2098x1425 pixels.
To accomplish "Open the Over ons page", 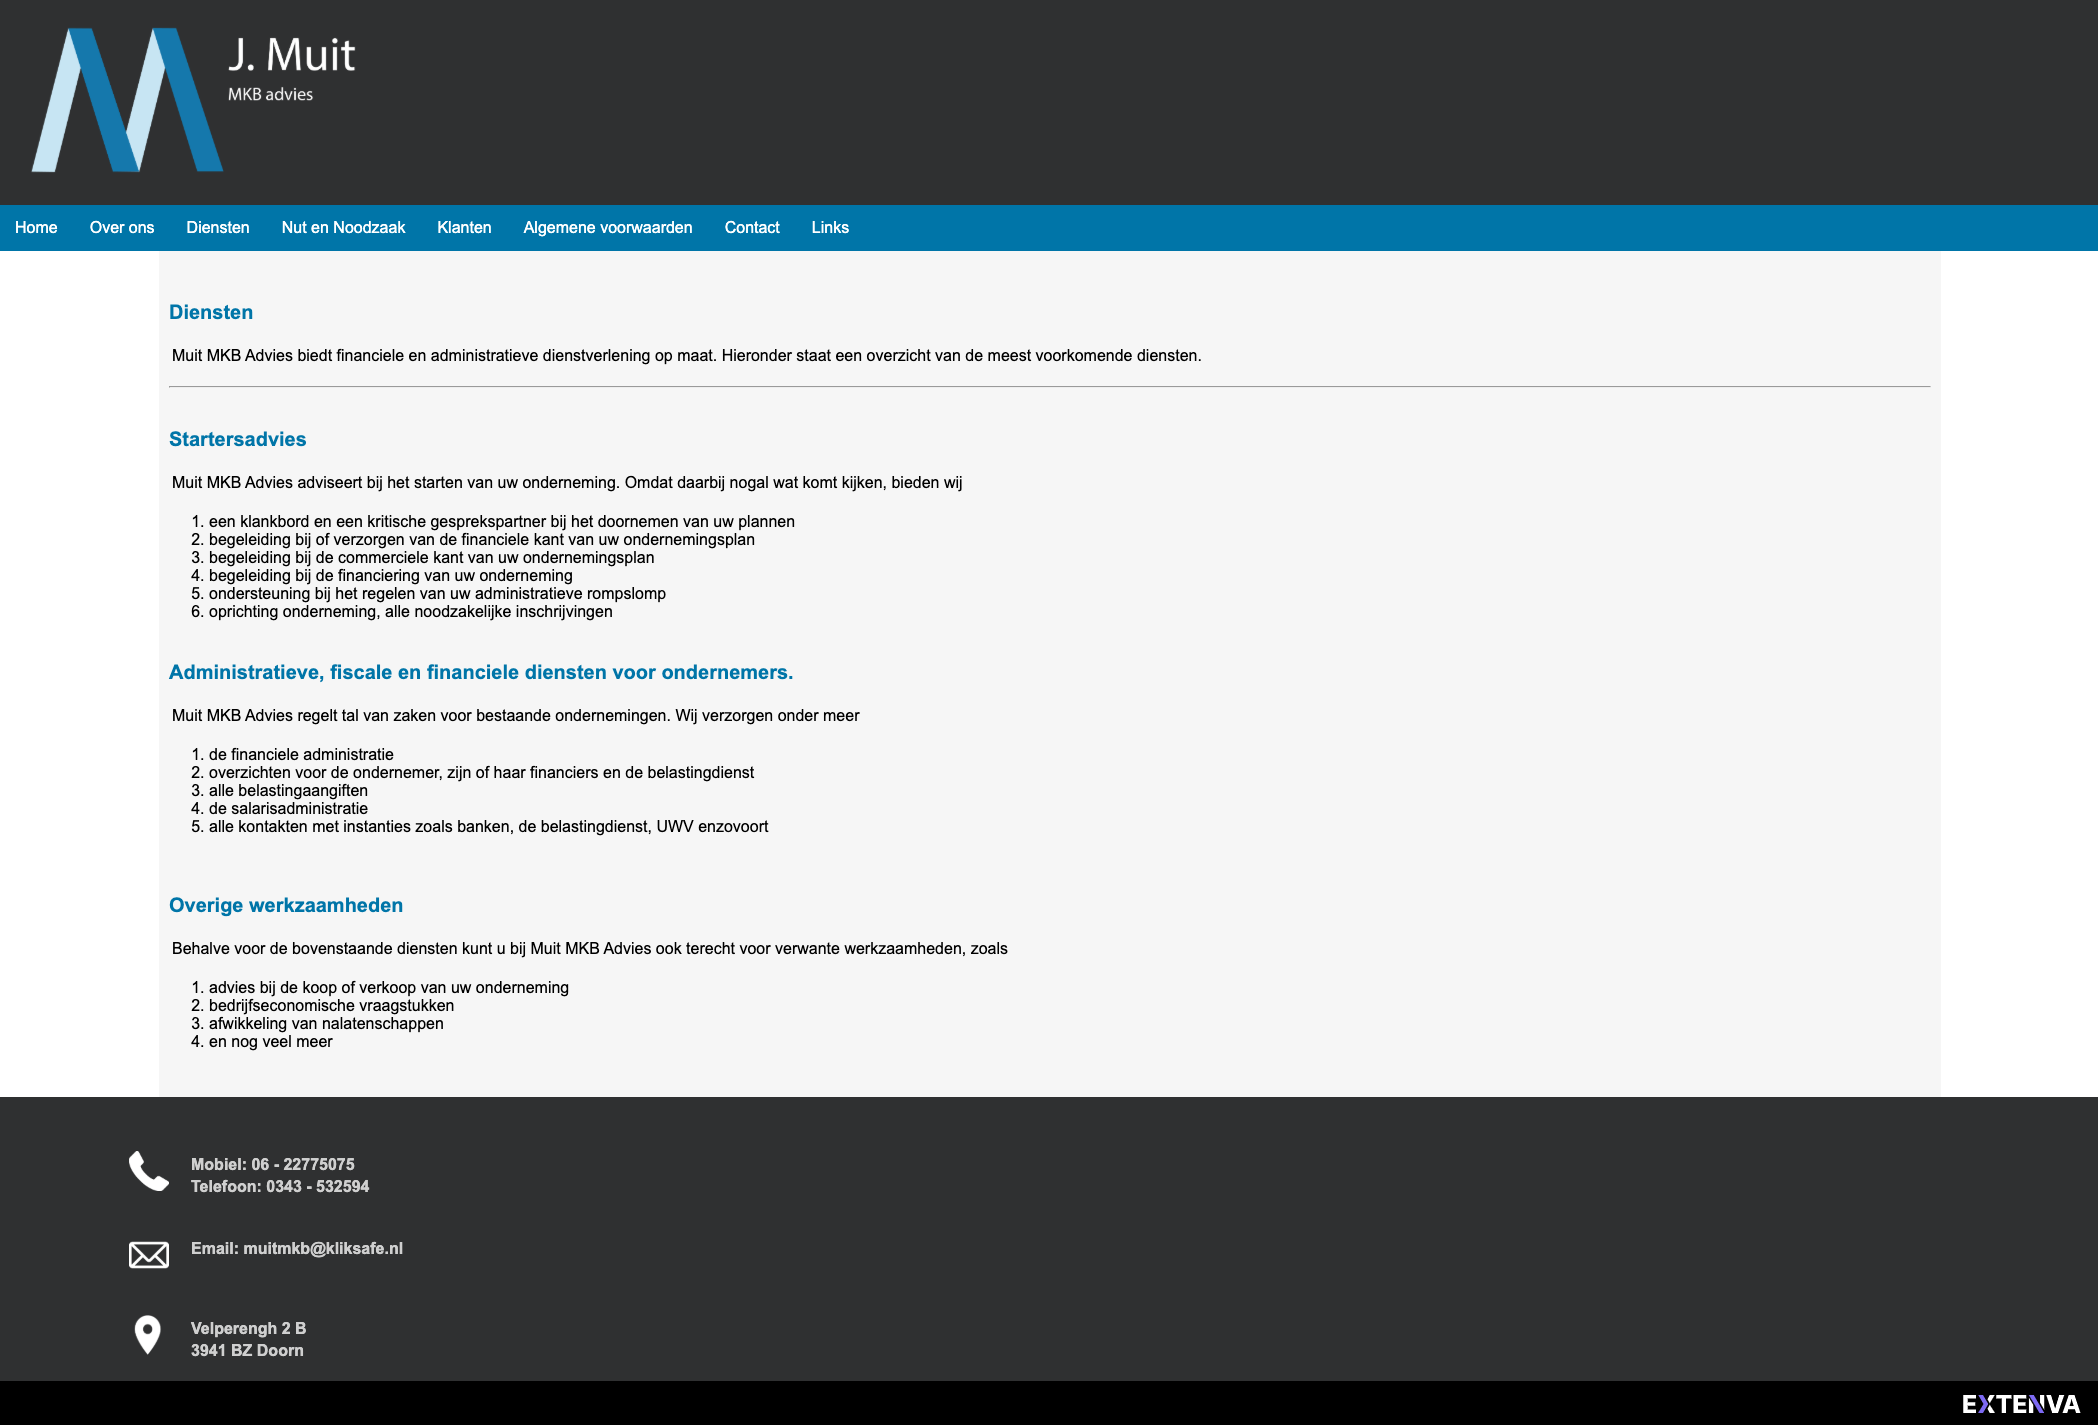I will (122, 227).
